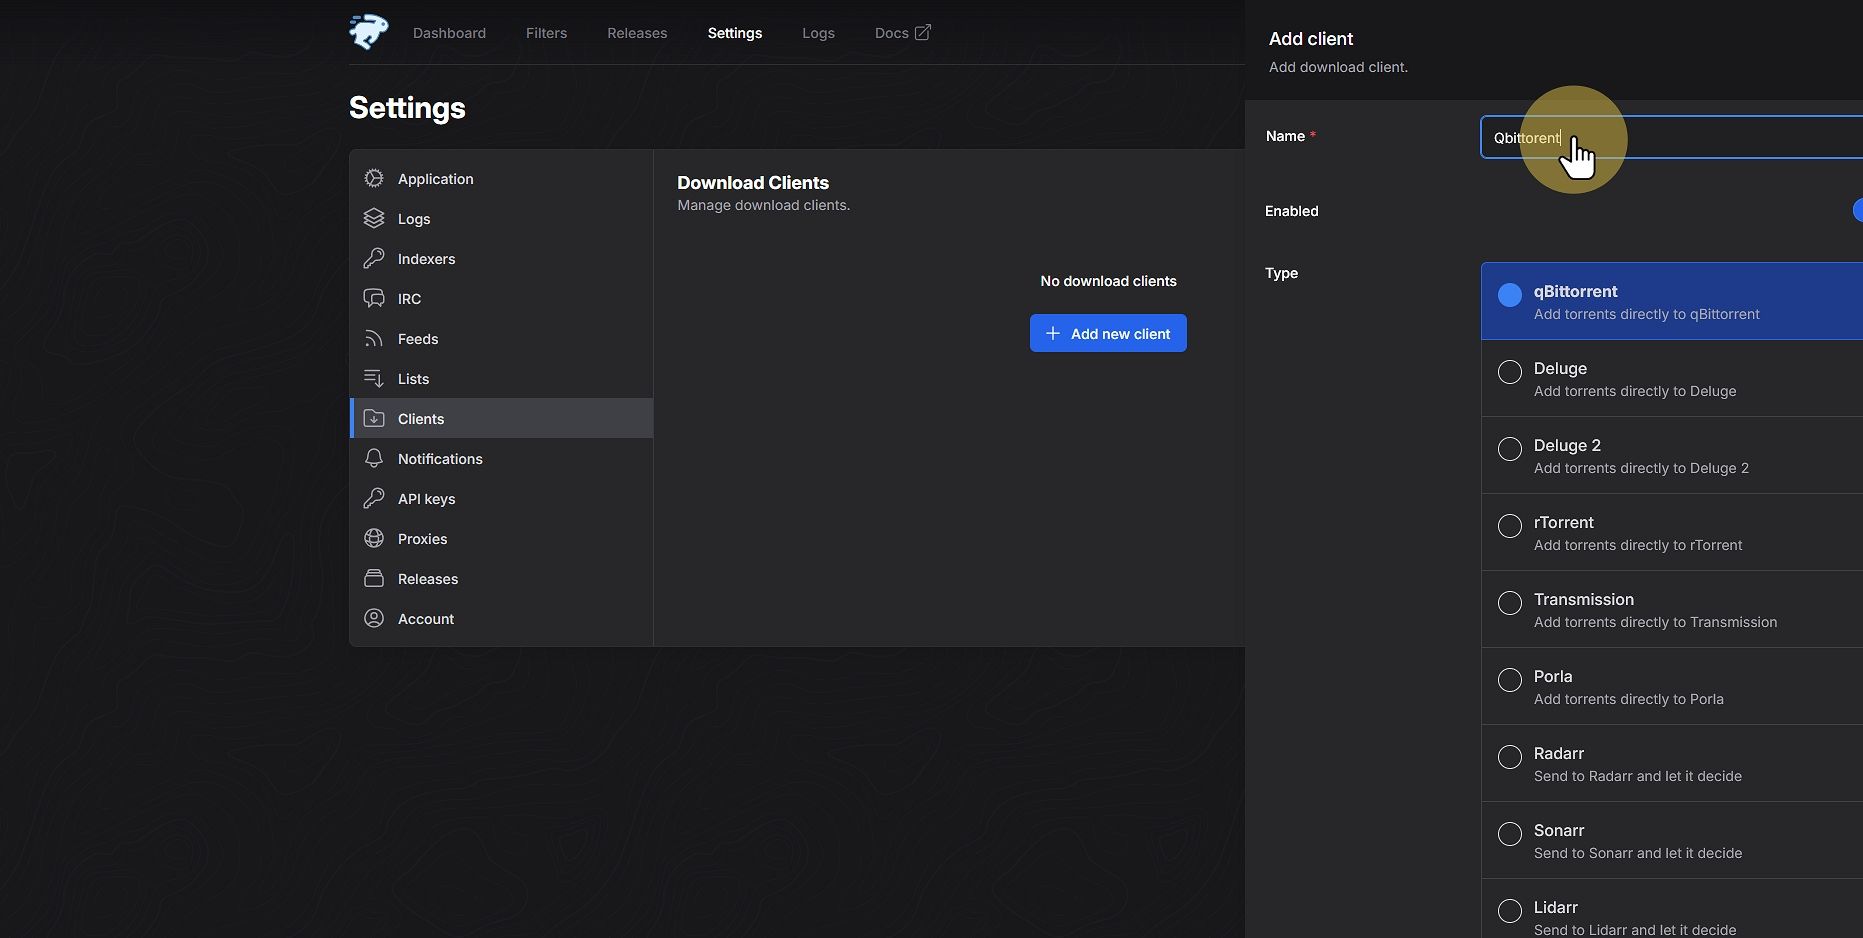Open the Dashboard nav tab
Image resolution: width=1863 pixels, height=938 pixels.
(x=449, y=33)
